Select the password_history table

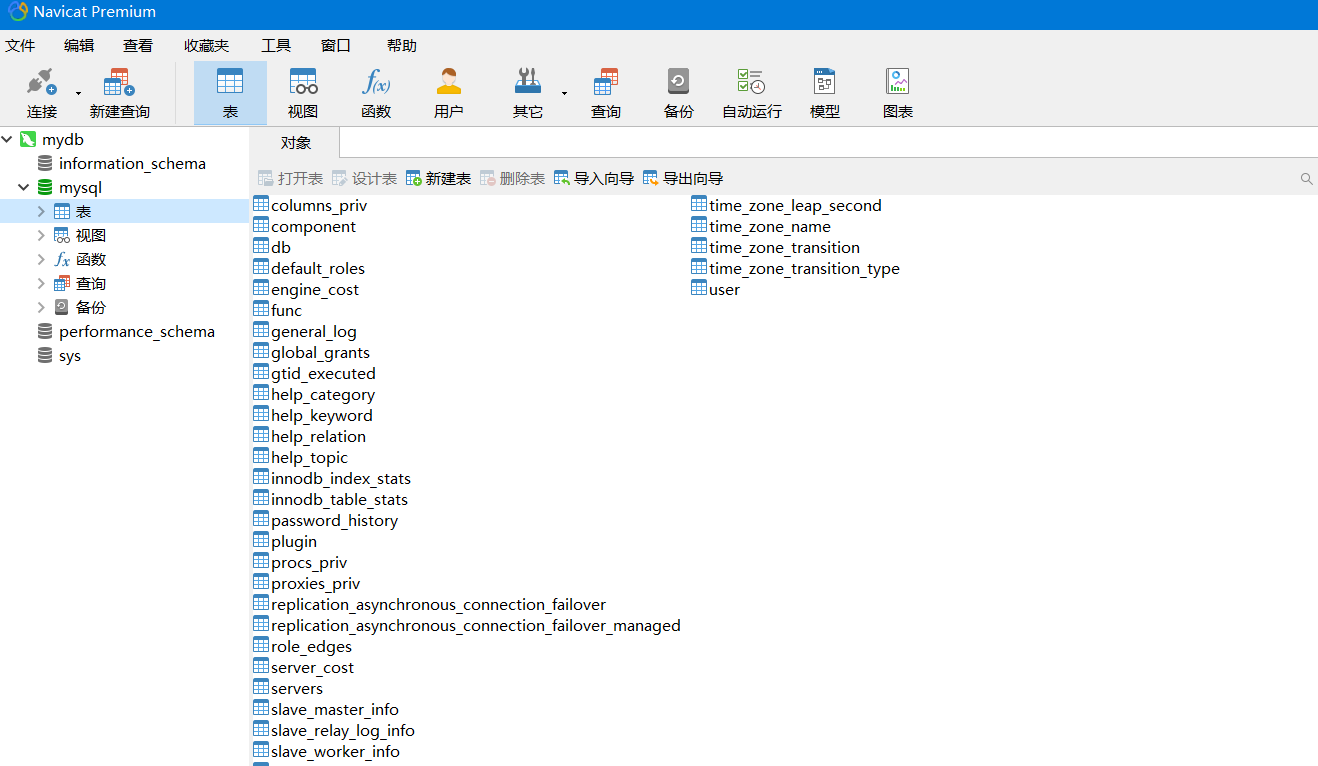click(334, 520)
